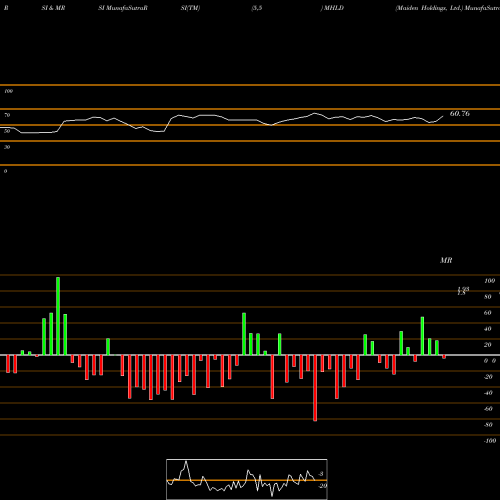Screen dimensions: 500x500
Task: Click the RSI axis label 30
Action: coord(7,147)
